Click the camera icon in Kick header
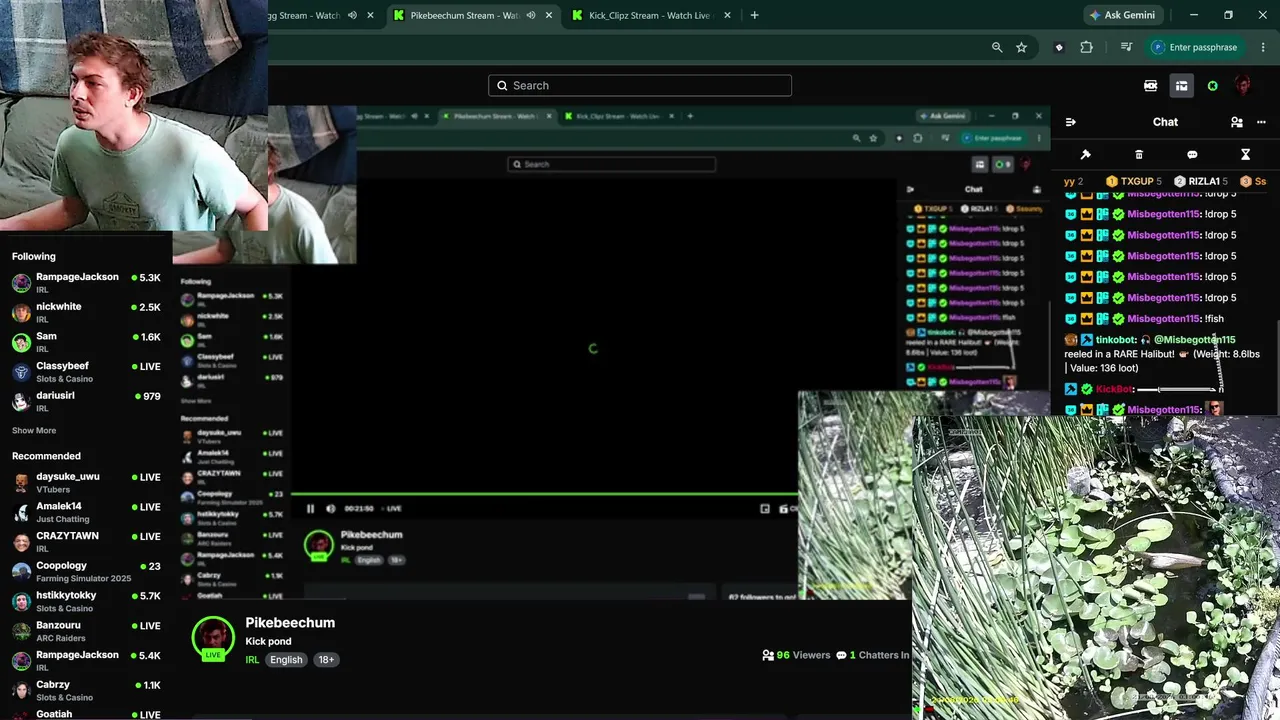This screenshot has height=720, width=1280. 1151,86
